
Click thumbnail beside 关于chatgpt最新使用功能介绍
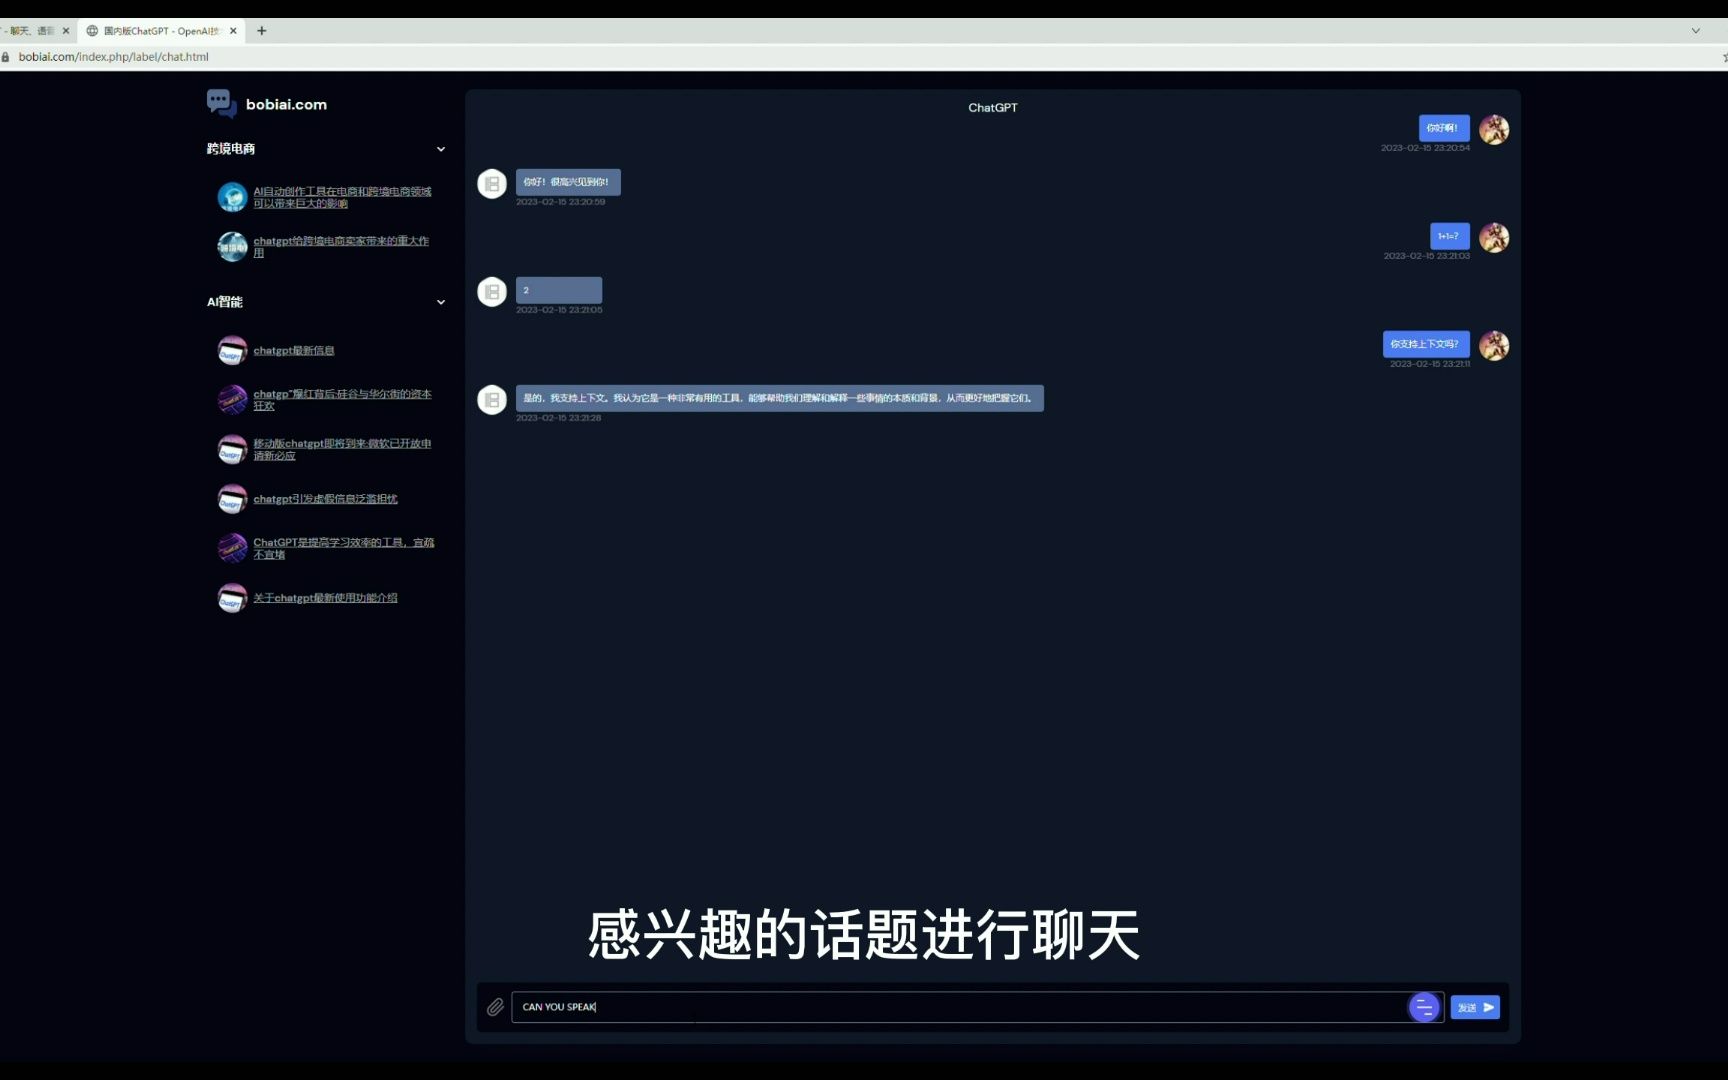(x=232, y=598)
